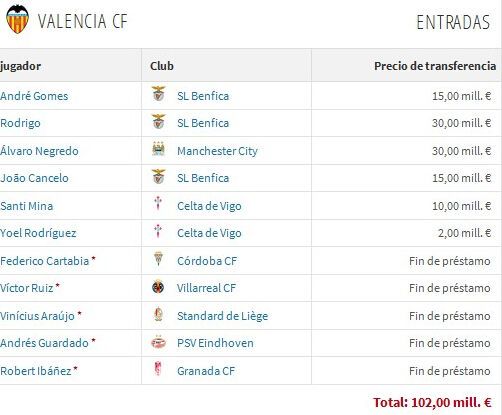
Task: Click the PSV Eindhoven crest icon
Action: [158, 342]
